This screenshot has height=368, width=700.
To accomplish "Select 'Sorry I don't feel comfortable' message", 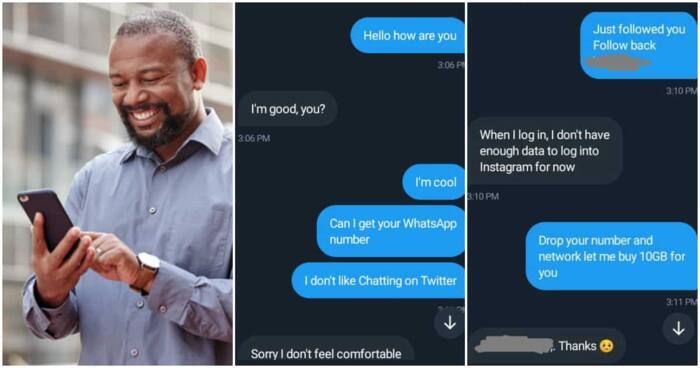I will coord(326,351).
